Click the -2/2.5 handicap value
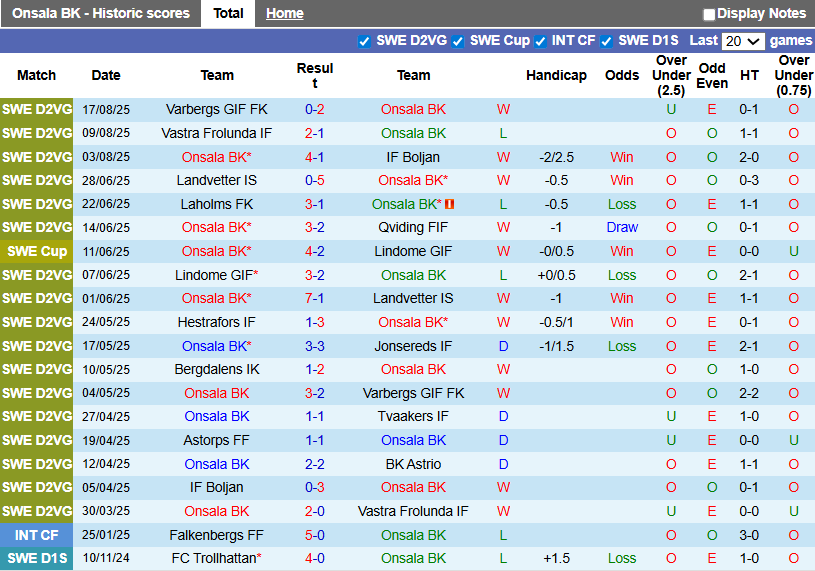This screenshot has width=815, height=571. pos(556,157)
